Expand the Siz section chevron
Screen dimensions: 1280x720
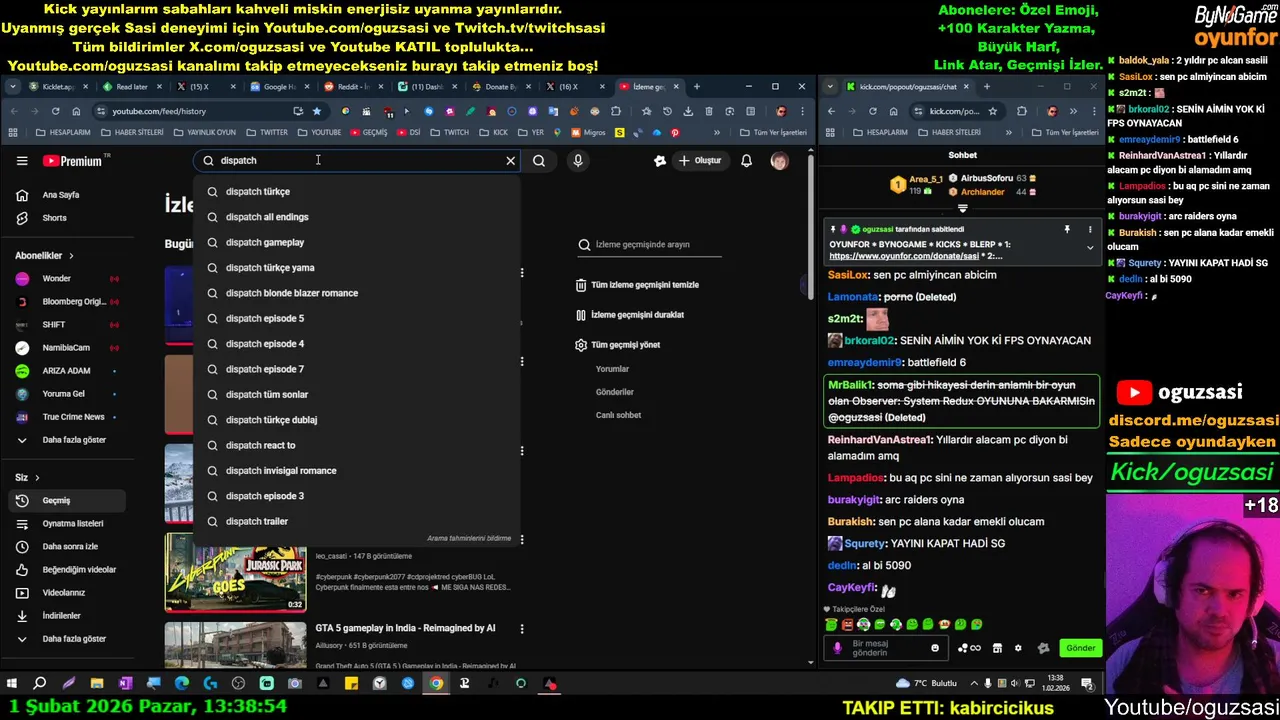(37, 478)
